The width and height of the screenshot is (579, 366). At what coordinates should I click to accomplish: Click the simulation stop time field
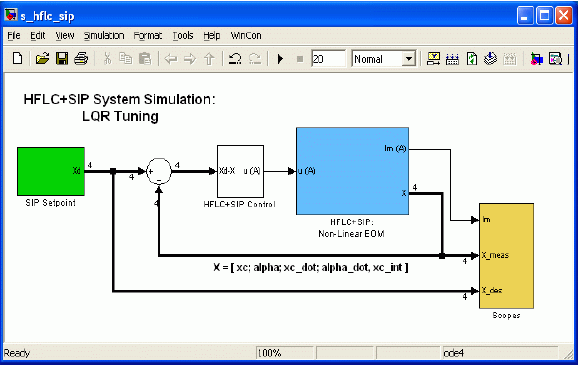[328, 59]
